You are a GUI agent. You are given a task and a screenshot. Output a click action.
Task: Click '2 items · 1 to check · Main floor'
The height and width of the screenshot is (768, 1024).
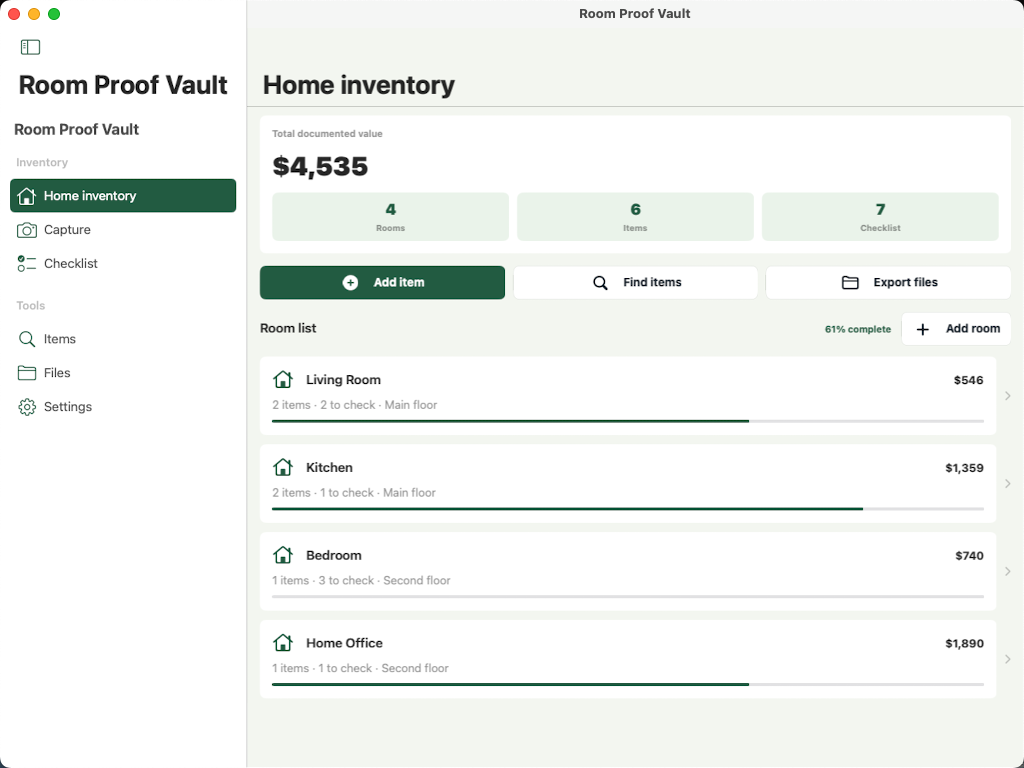pyautogui.click(x=354, y=492)
